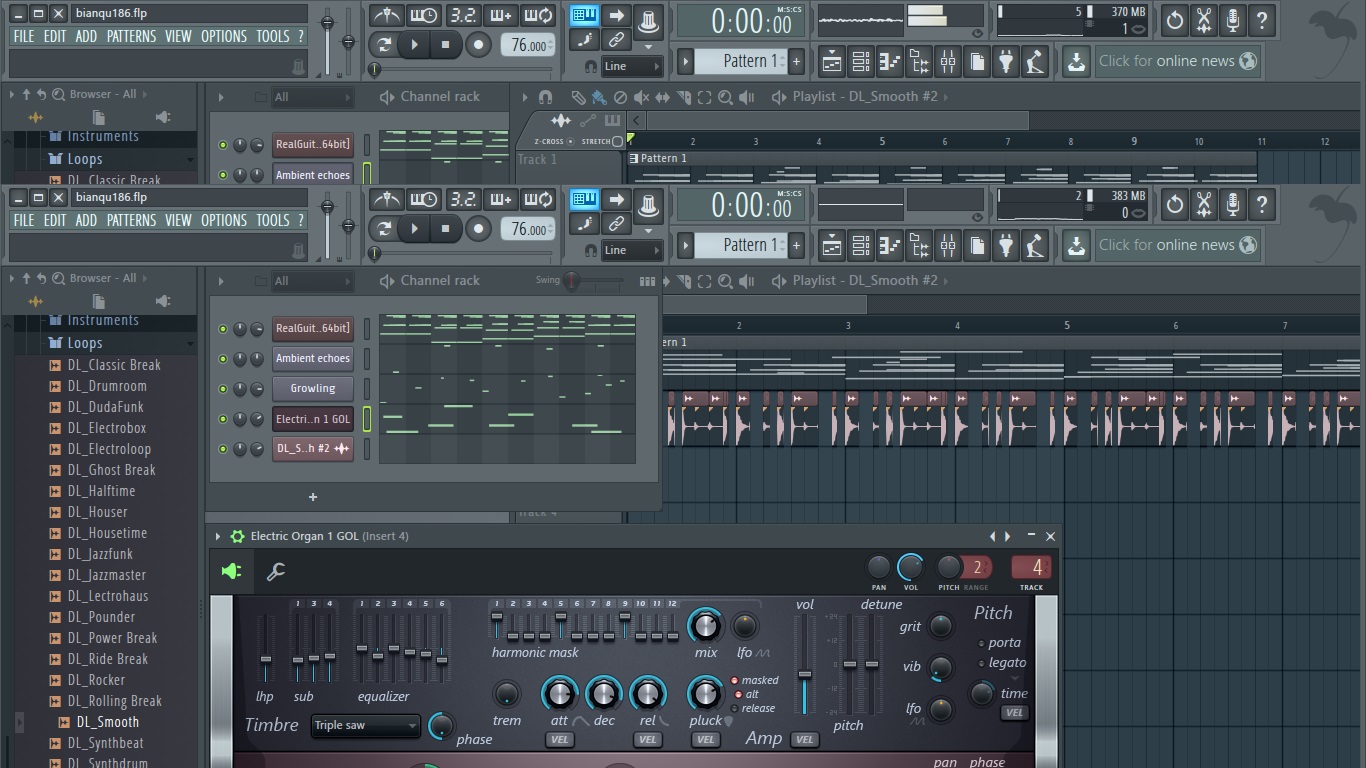
Task: Select the Mute speaker tool in Playlist toolbar
Action: pos(641,97)
